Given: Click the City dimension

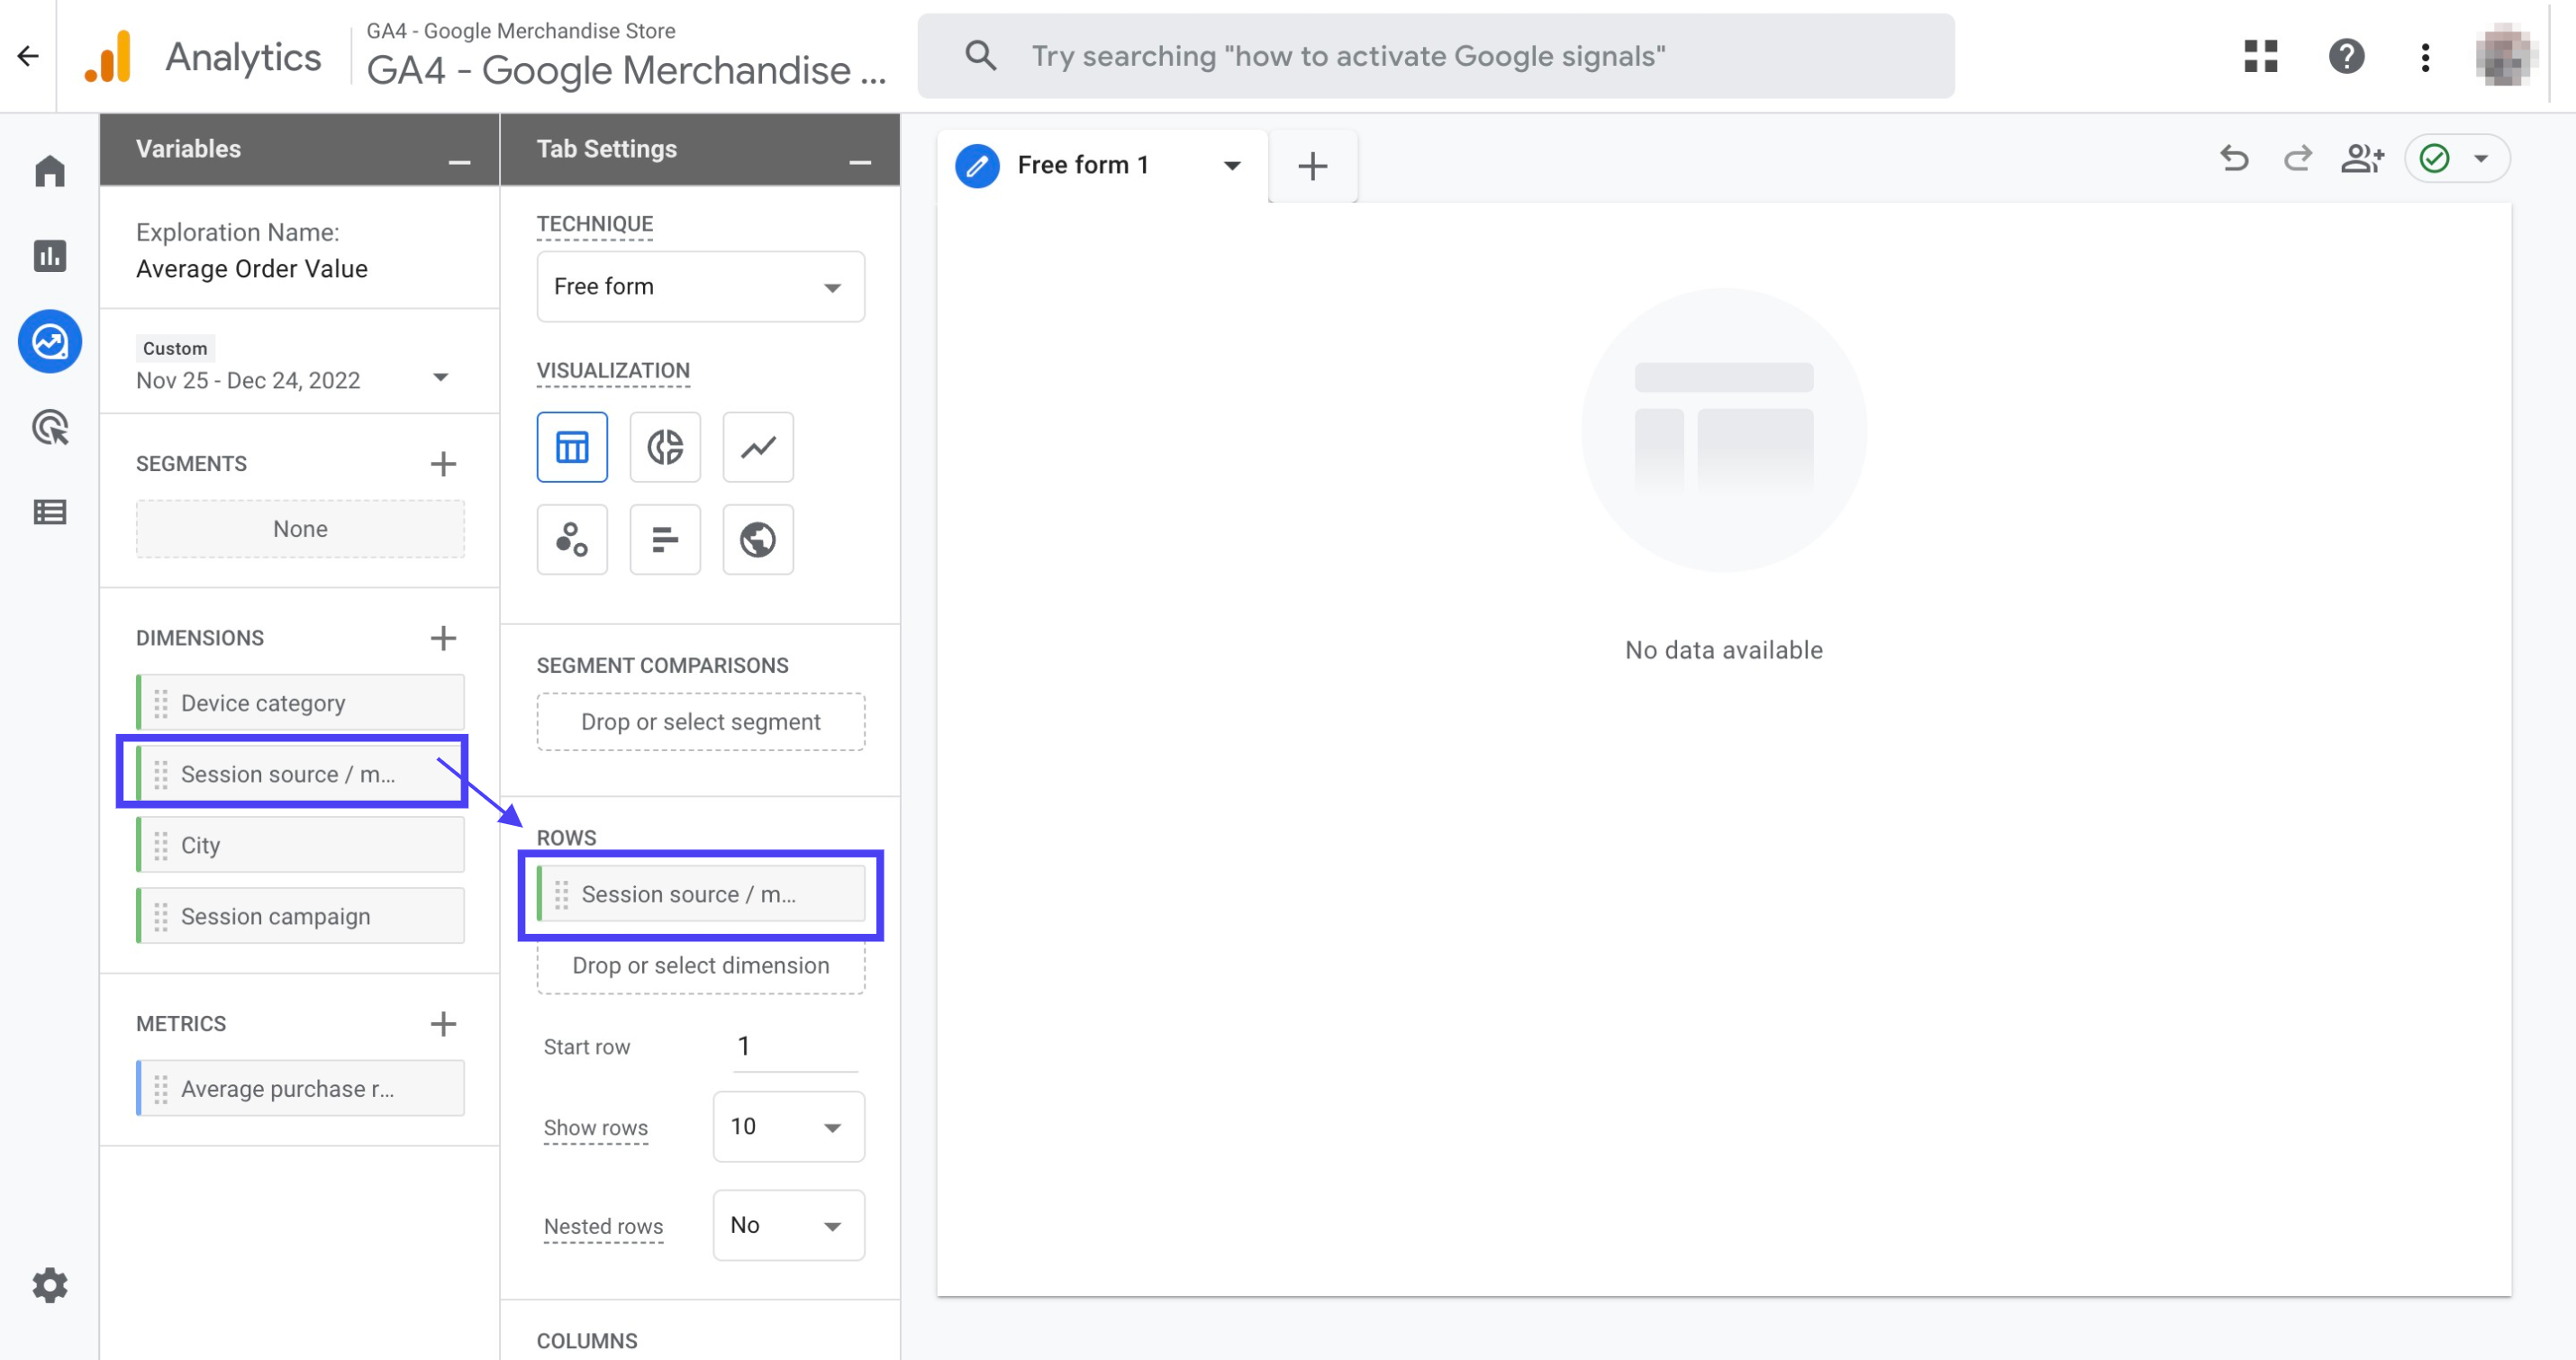Looking at the screenshot, I should coord(300,845).
